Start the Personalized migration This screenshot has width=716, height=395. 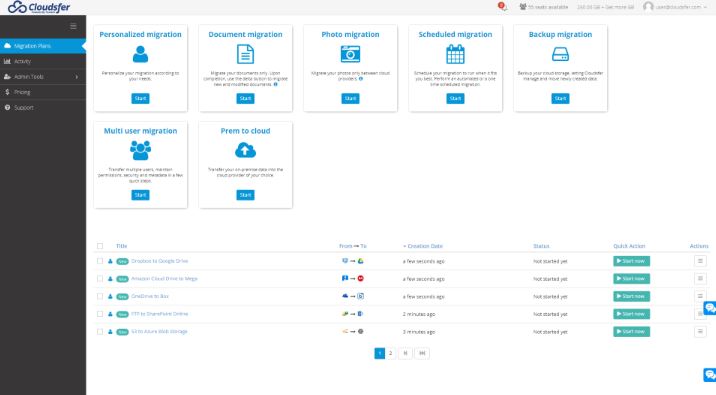coord(140,99)
